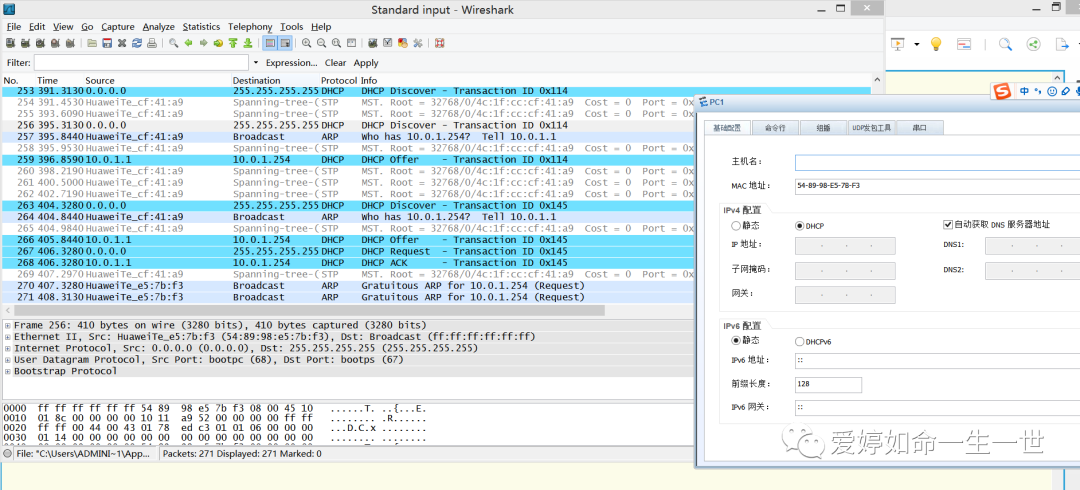
Task: Select IPv6 静态 radio button
Action: click(736, 340)
